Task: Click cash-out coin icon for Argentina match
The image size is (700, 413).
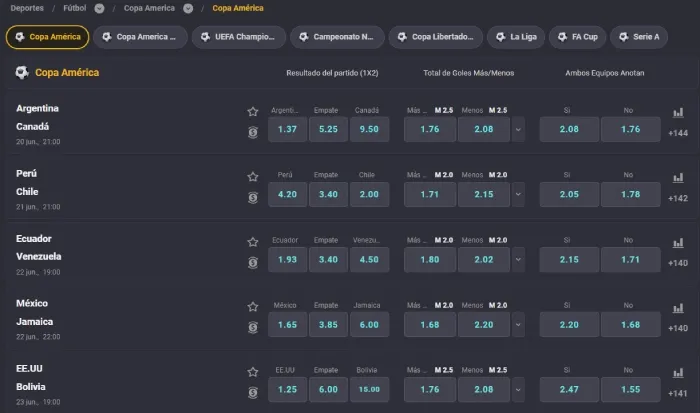Action: point(253,132)
